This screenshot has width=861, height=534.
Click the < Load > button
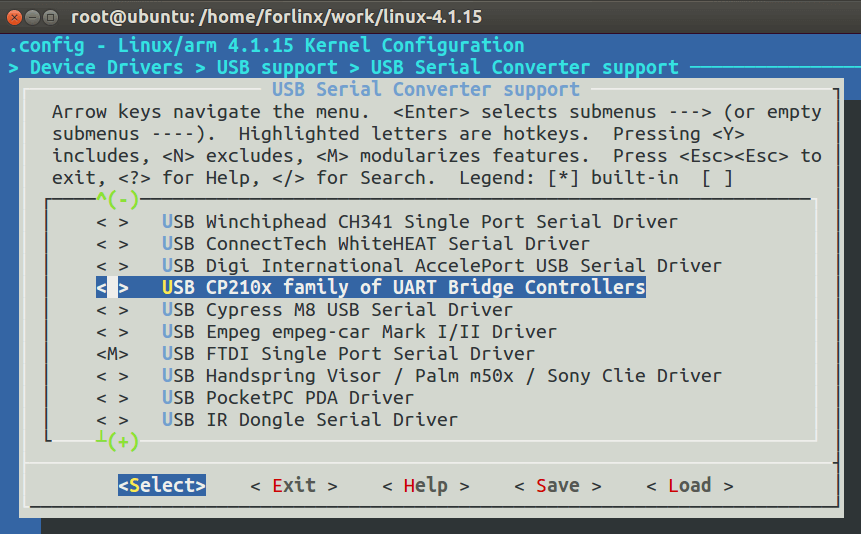pyautogui.click(x=690, y=486)
